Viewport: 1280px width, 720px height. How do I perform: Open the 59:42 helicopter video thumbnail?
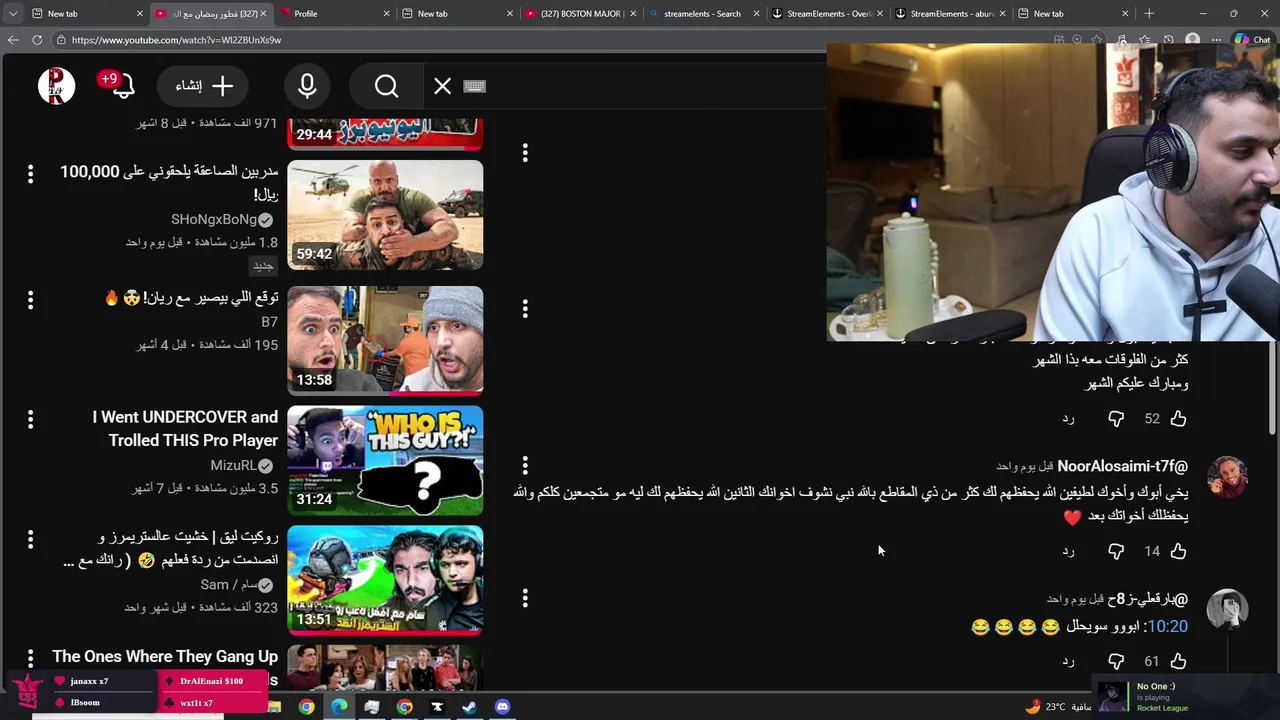(x=385, y=215)
